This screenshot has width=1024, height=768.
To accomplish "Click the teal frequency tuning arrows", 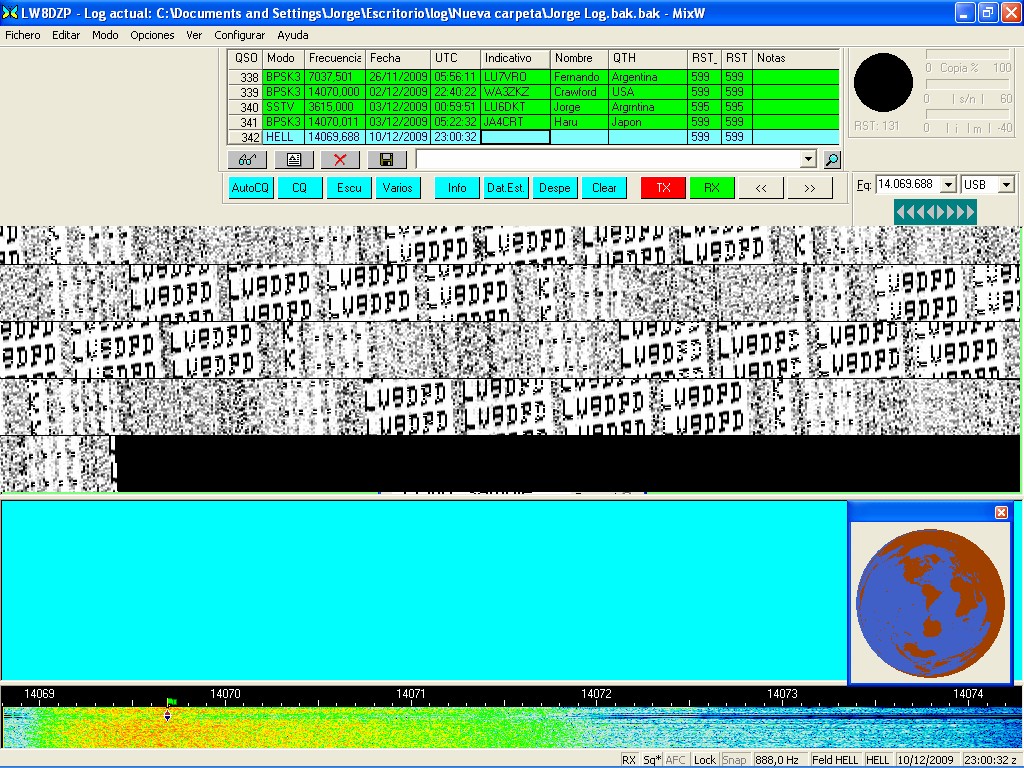I will (935, 212).
